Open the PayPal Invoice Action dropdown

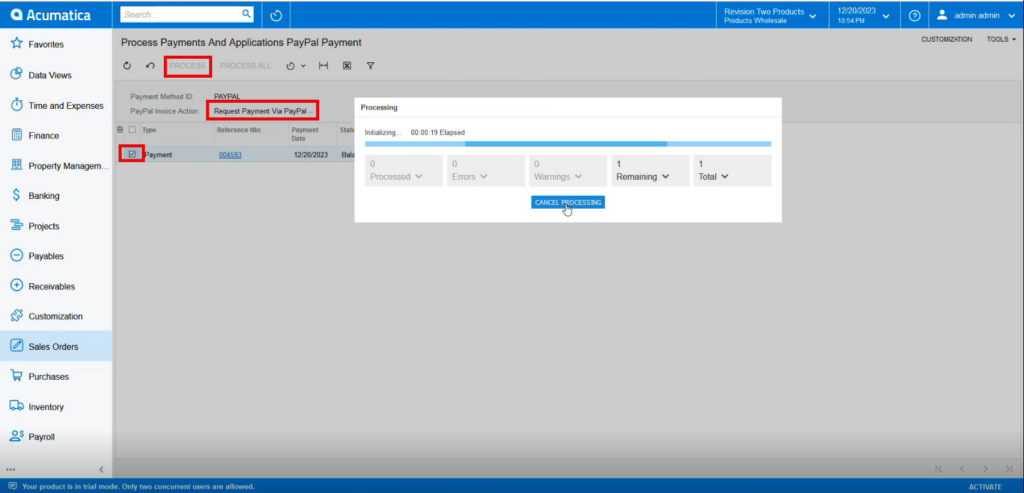(263, 111)
